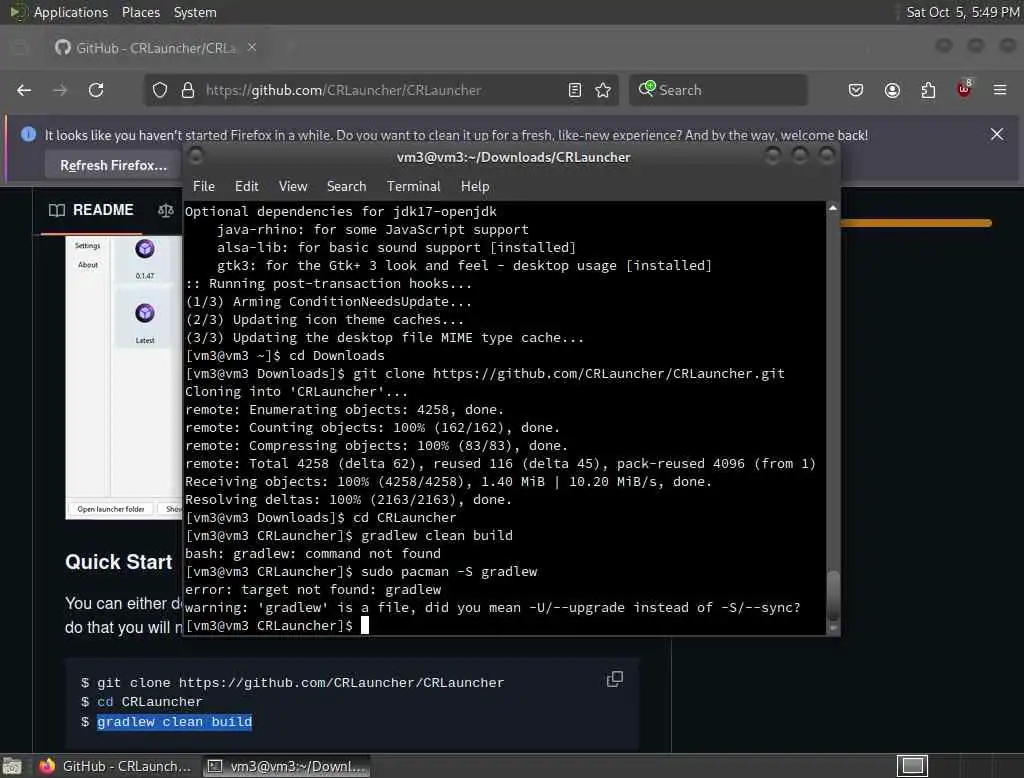The height and width of the screenshot is (778, 1024).
Task: Open the README tab on GitHub
Action: pyautogui.click(x=91, y=210)
